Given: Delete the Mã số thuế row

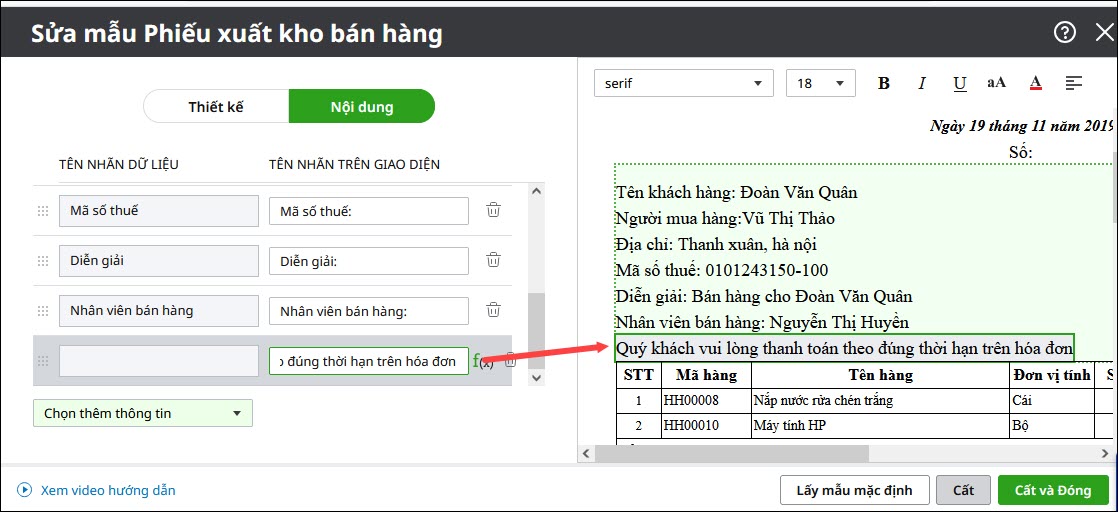Looking at the screenshot, I should [493, 210].
